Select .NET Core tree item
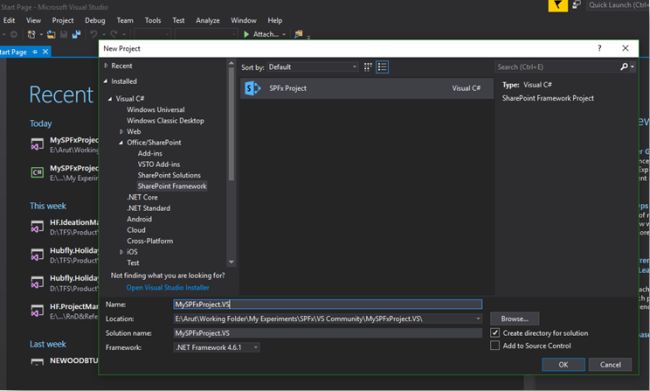Viewport: 650px width, 391px height. (x=142, y=197)
